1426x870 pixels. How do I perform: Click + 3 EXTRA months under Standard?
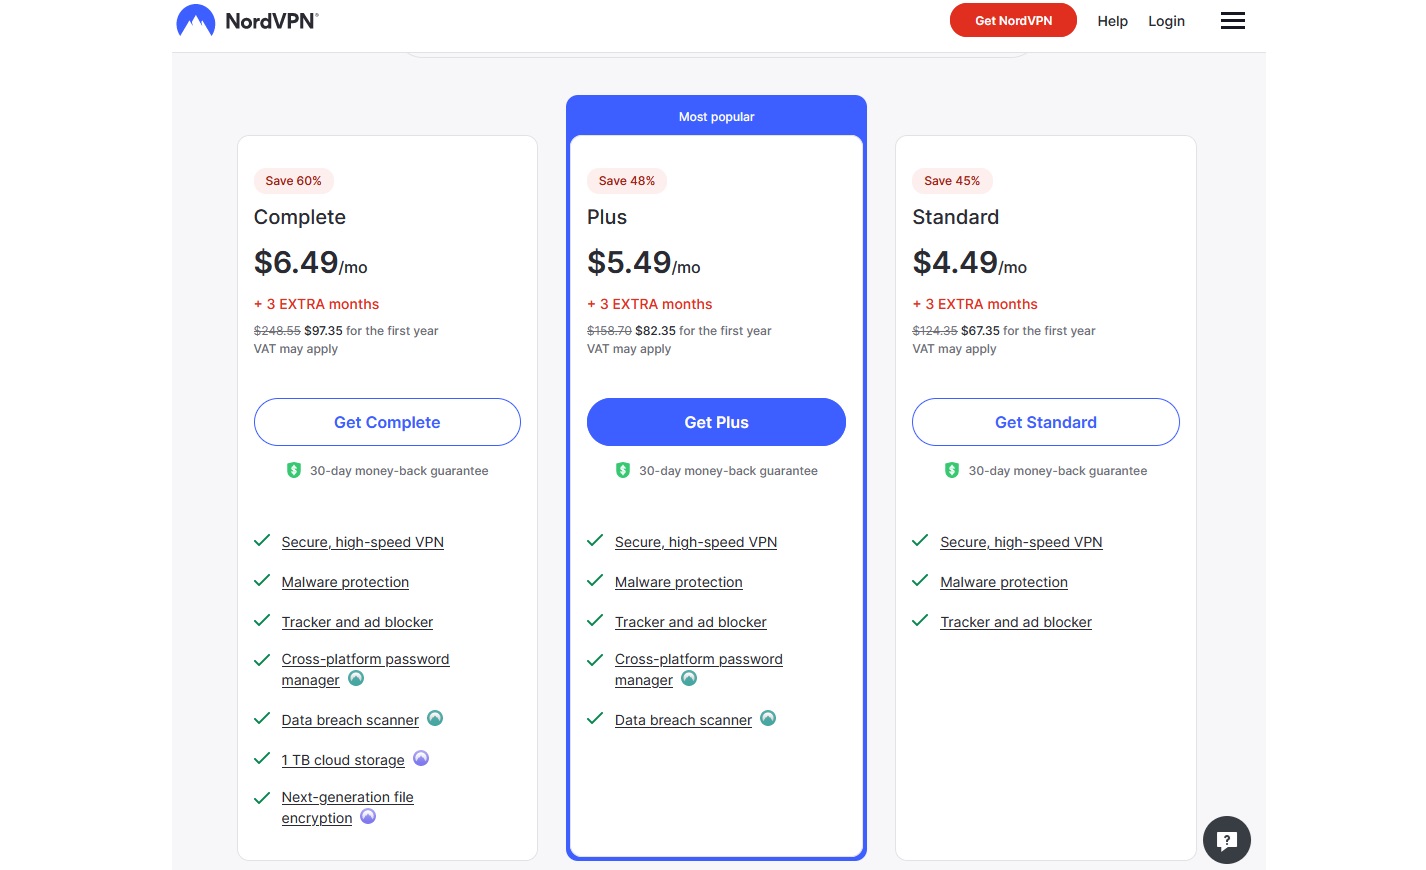pos(975,304)
